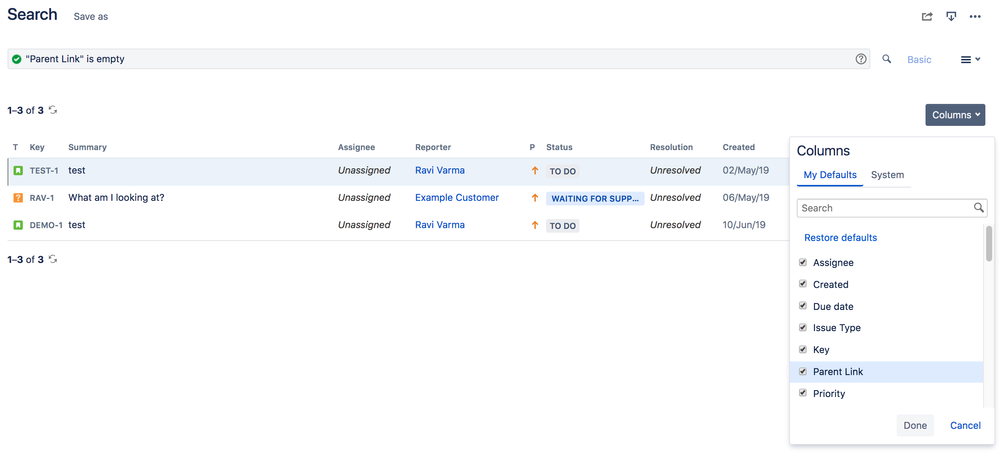Click Restore defaults link
The height and width of the screenshot is (457, 999).
(840, 238)
